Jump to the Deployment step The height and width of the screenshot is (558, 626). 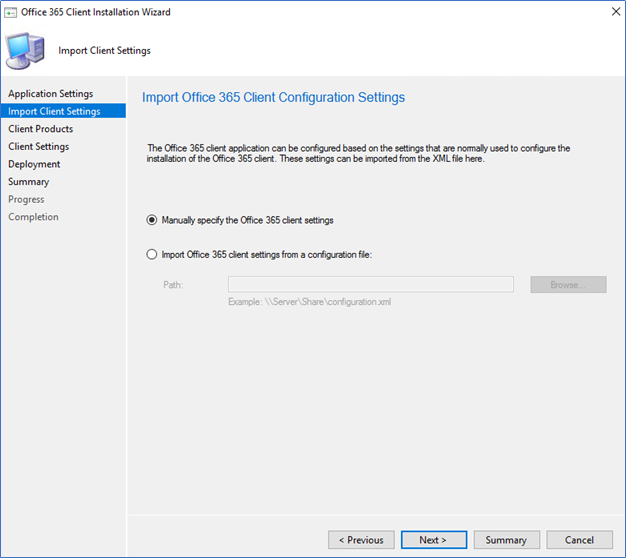pos(34,164)
